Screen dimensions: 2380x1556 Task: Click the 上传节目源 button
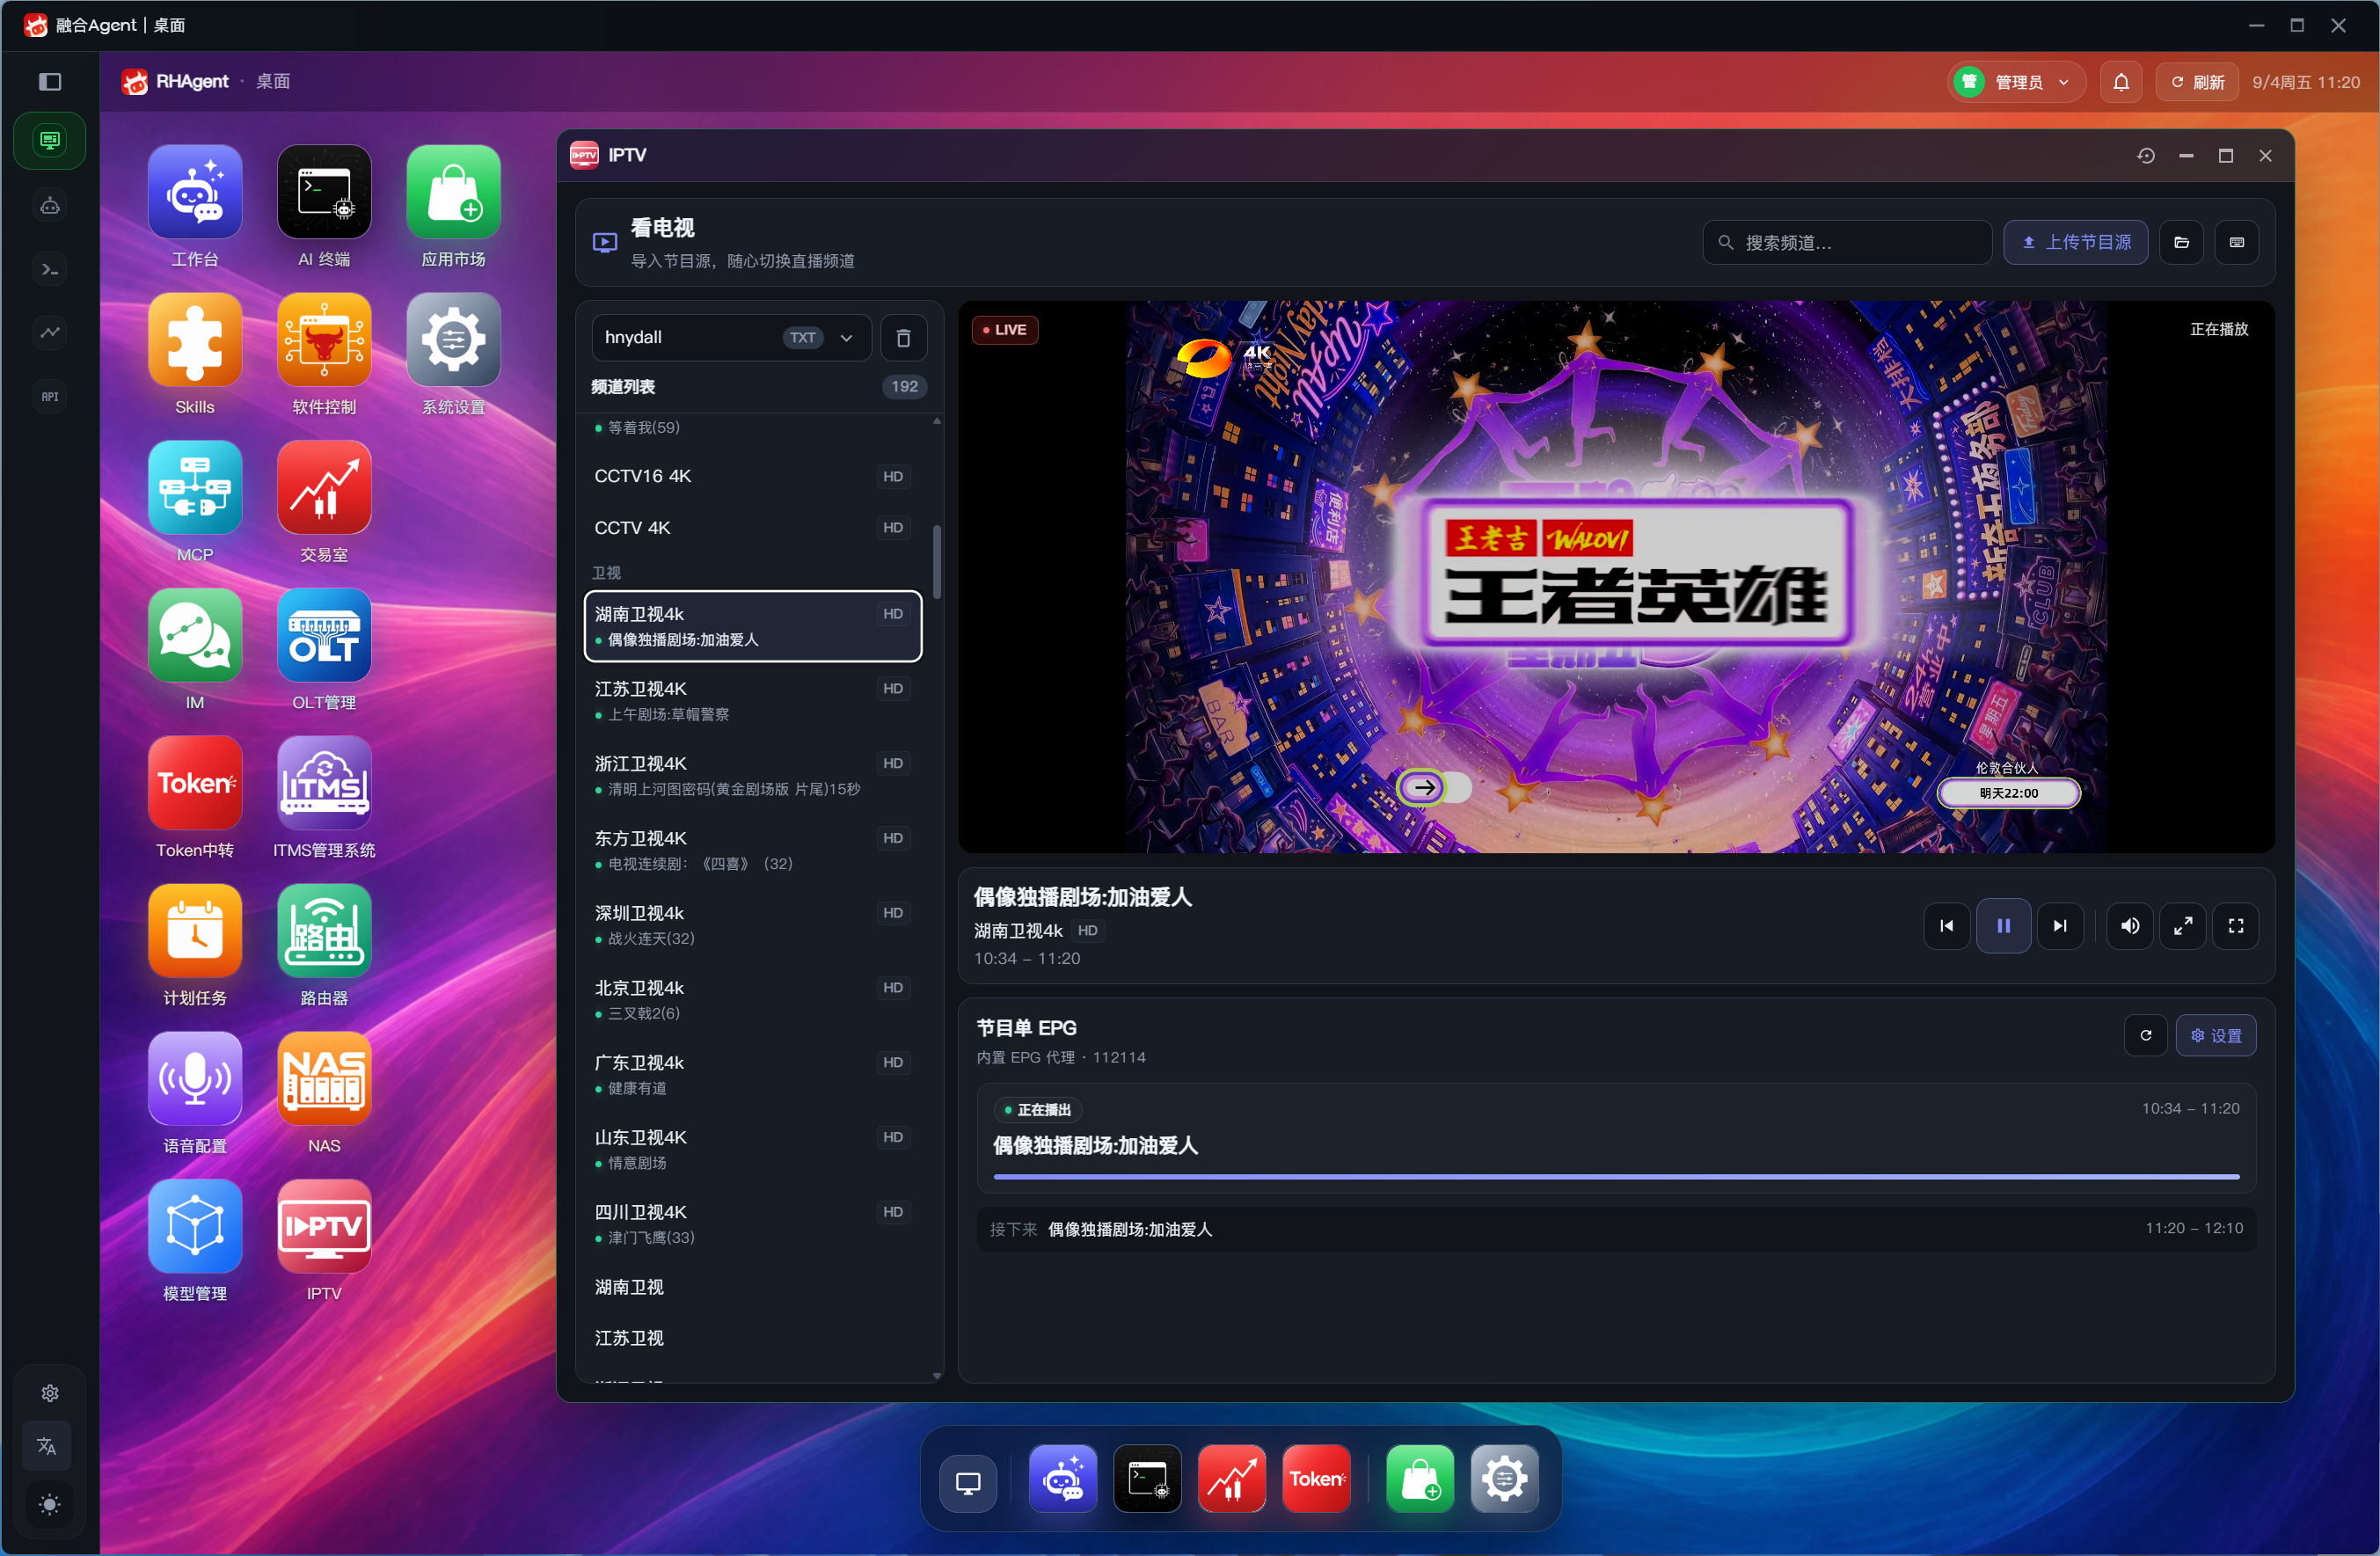(2076, 242)
